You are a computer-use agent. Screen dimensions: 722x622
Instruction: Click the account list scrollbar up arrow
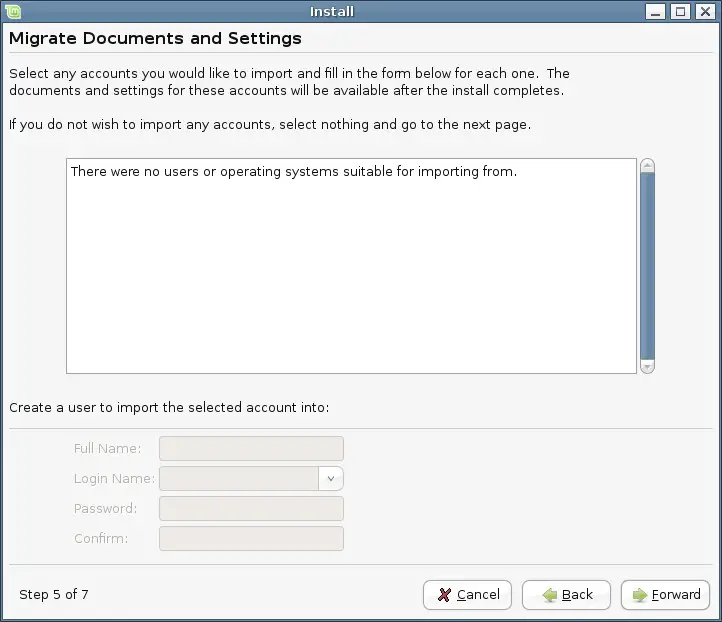pyautogui.click(x=647, y=165)
